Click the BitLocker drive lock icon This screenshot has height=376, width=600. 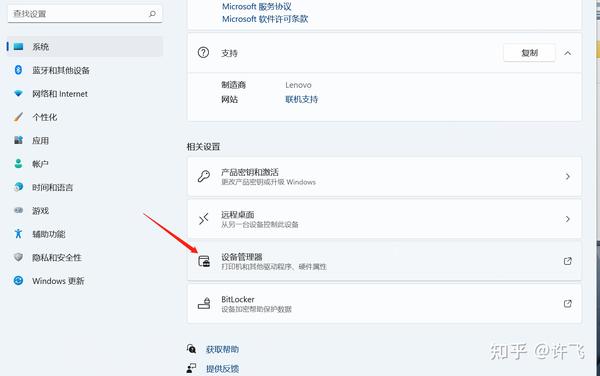[204, 303]
